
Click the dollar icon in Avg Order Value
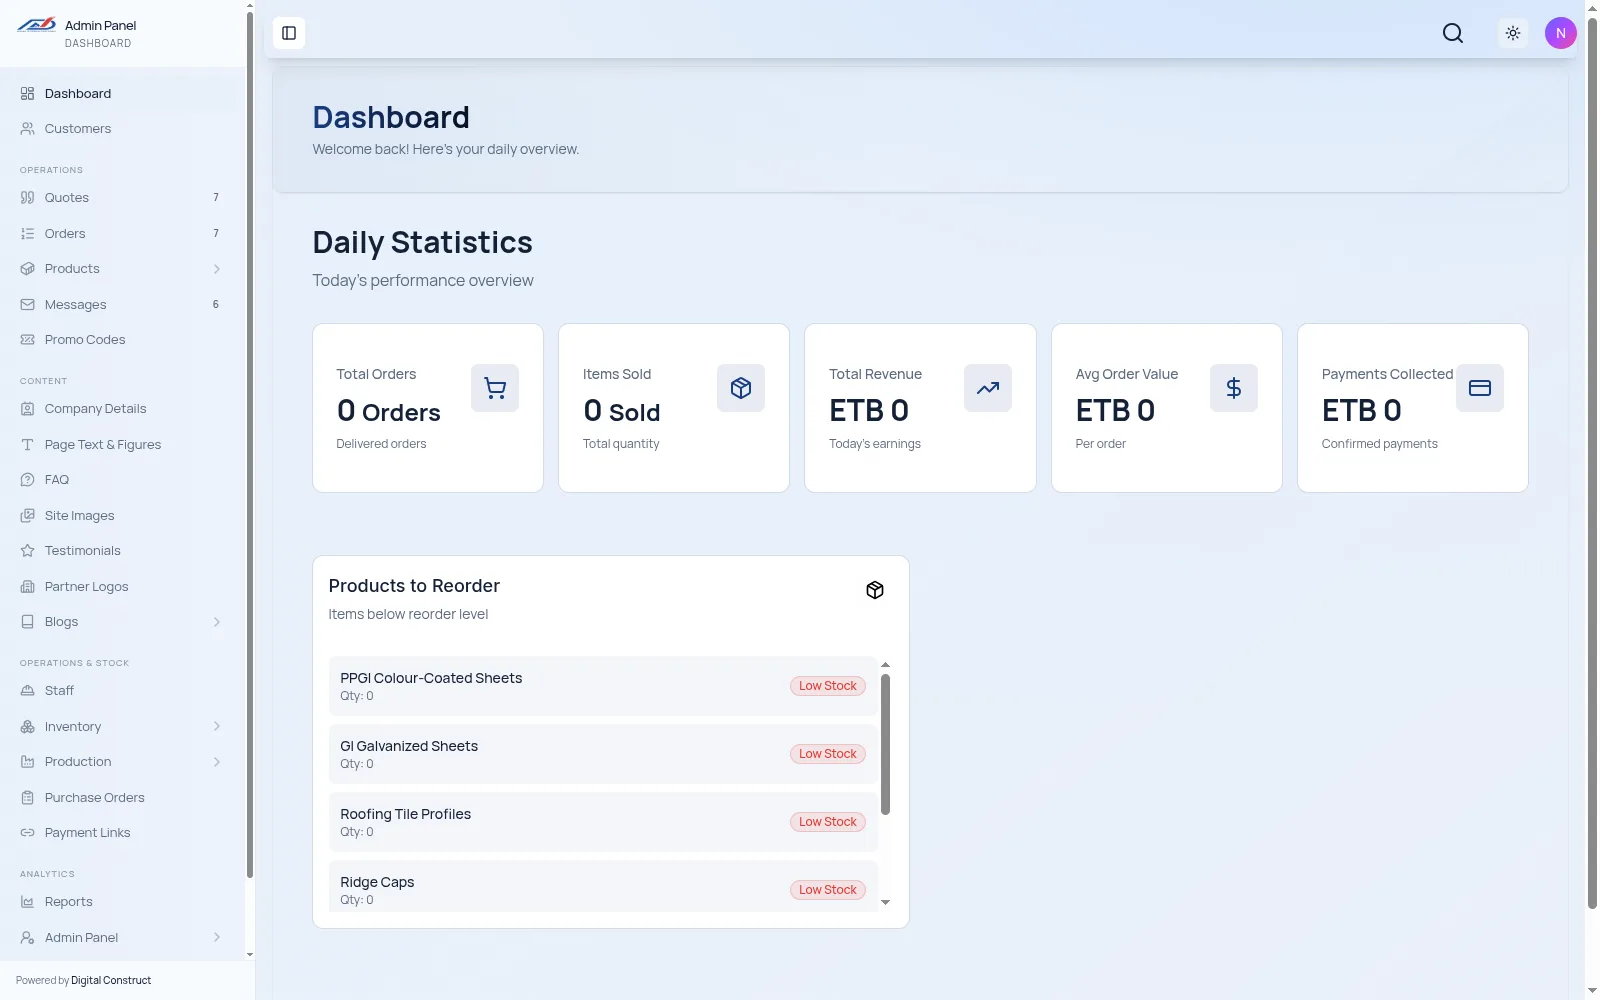pos(1234,388)
